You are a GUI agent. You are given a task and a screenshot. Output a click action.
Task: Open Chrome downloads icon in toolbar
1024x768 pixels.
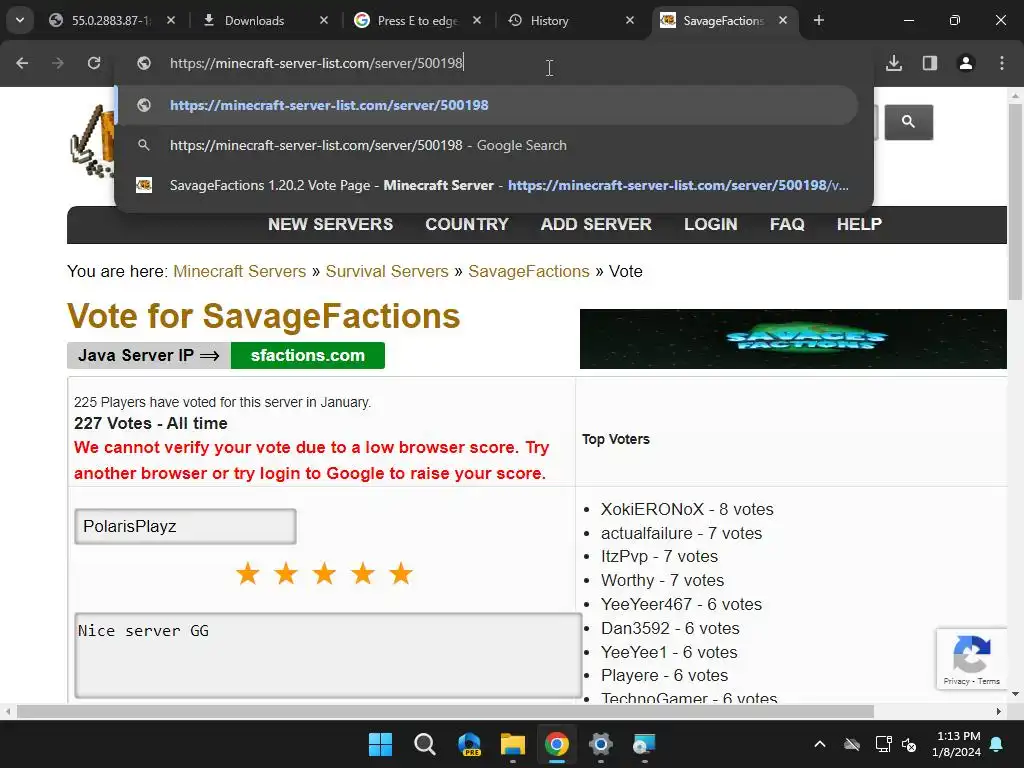pyautogui.click(x=894, y=63)
